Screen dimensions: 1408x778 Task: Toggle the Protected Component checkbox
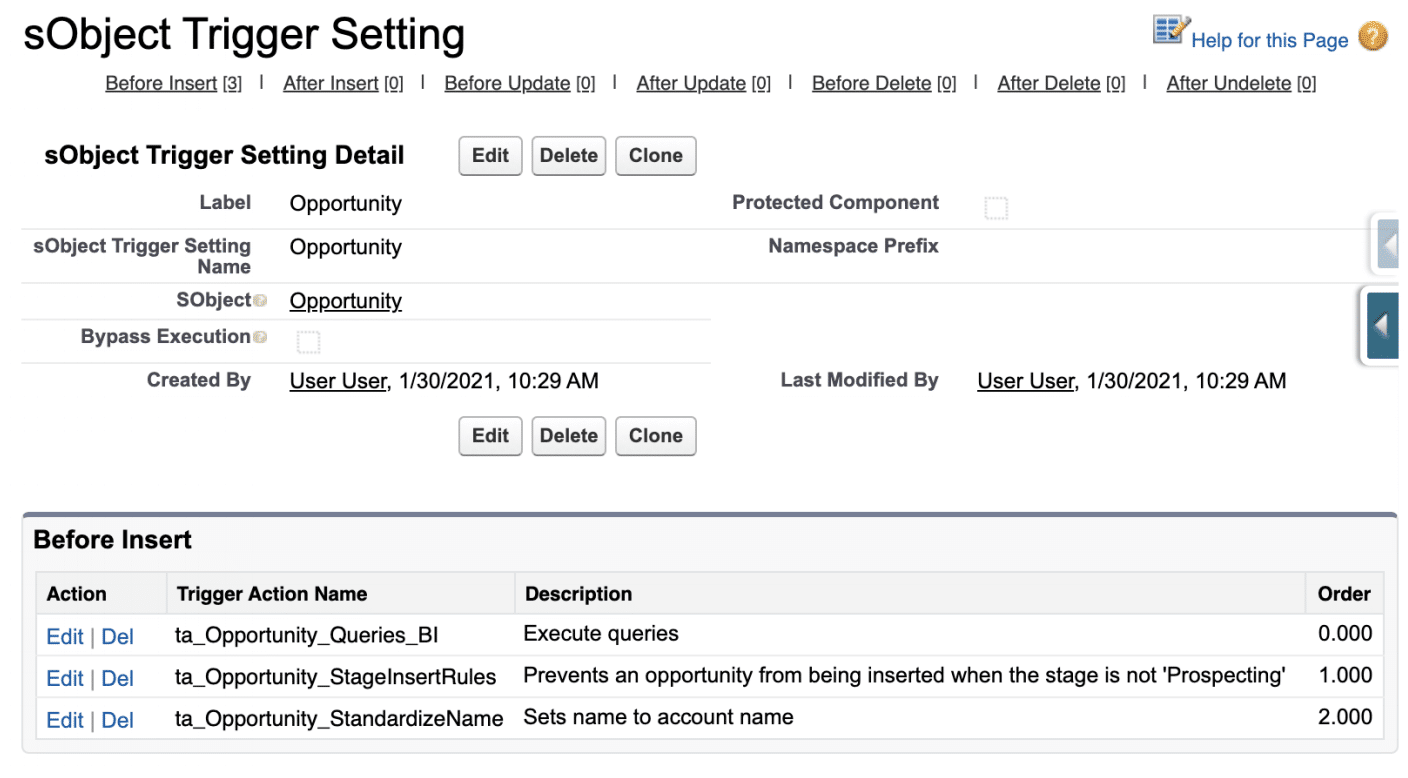[996, 208]
